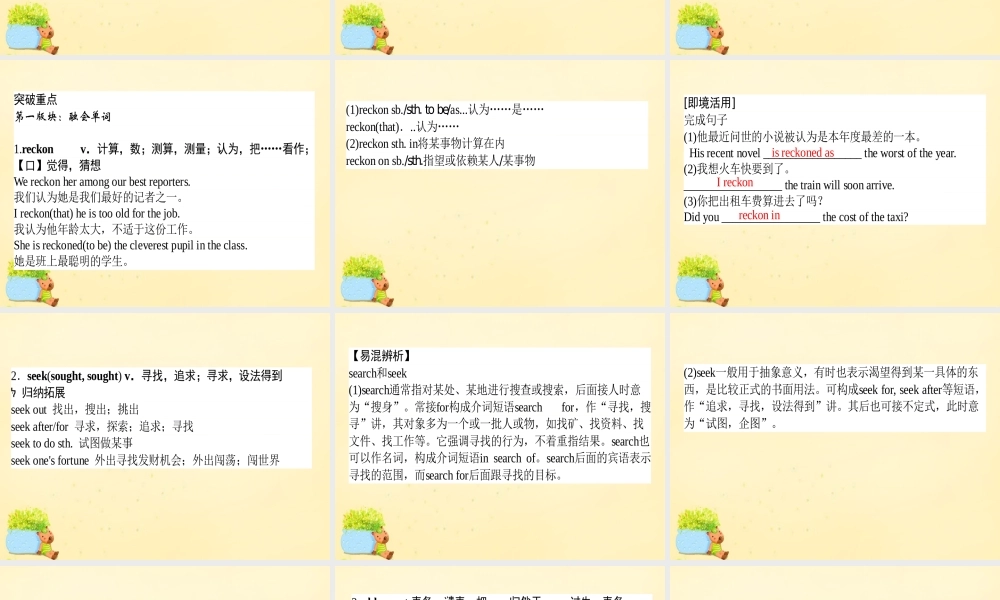
Task: Click the text 'the worst of the year.'
Action: 910,154
